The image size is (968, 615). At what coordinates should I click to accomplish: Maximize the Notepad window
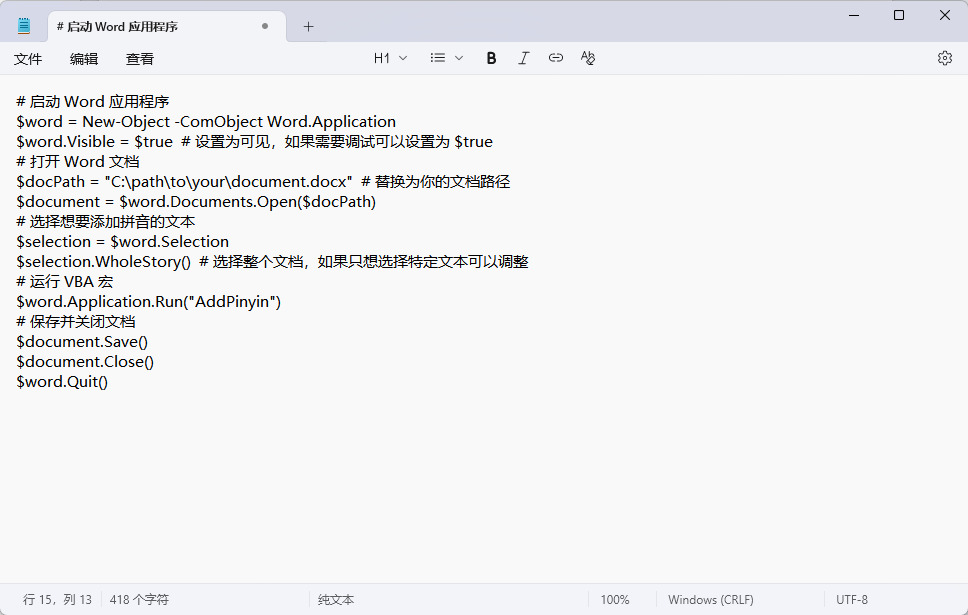899,15
